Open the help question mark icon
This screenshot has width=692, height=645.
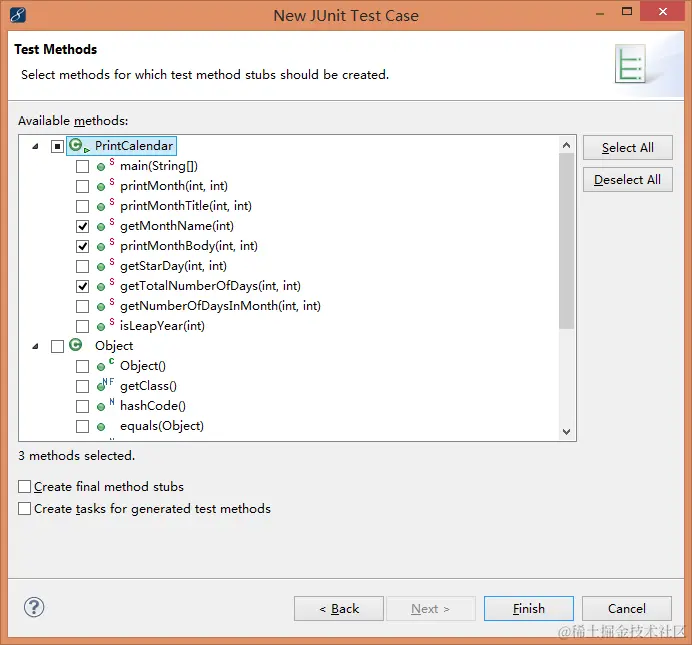[34, 608]
